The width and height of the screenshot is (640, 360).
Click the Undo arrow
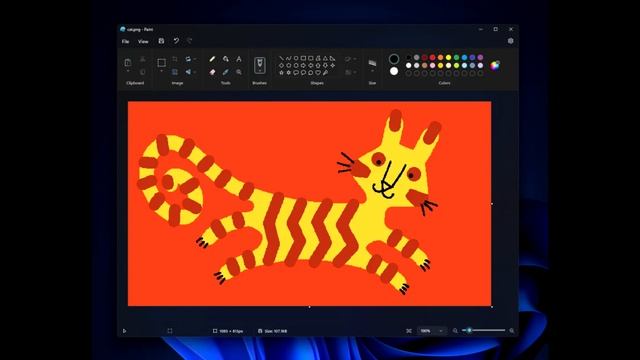coord(176,41)
